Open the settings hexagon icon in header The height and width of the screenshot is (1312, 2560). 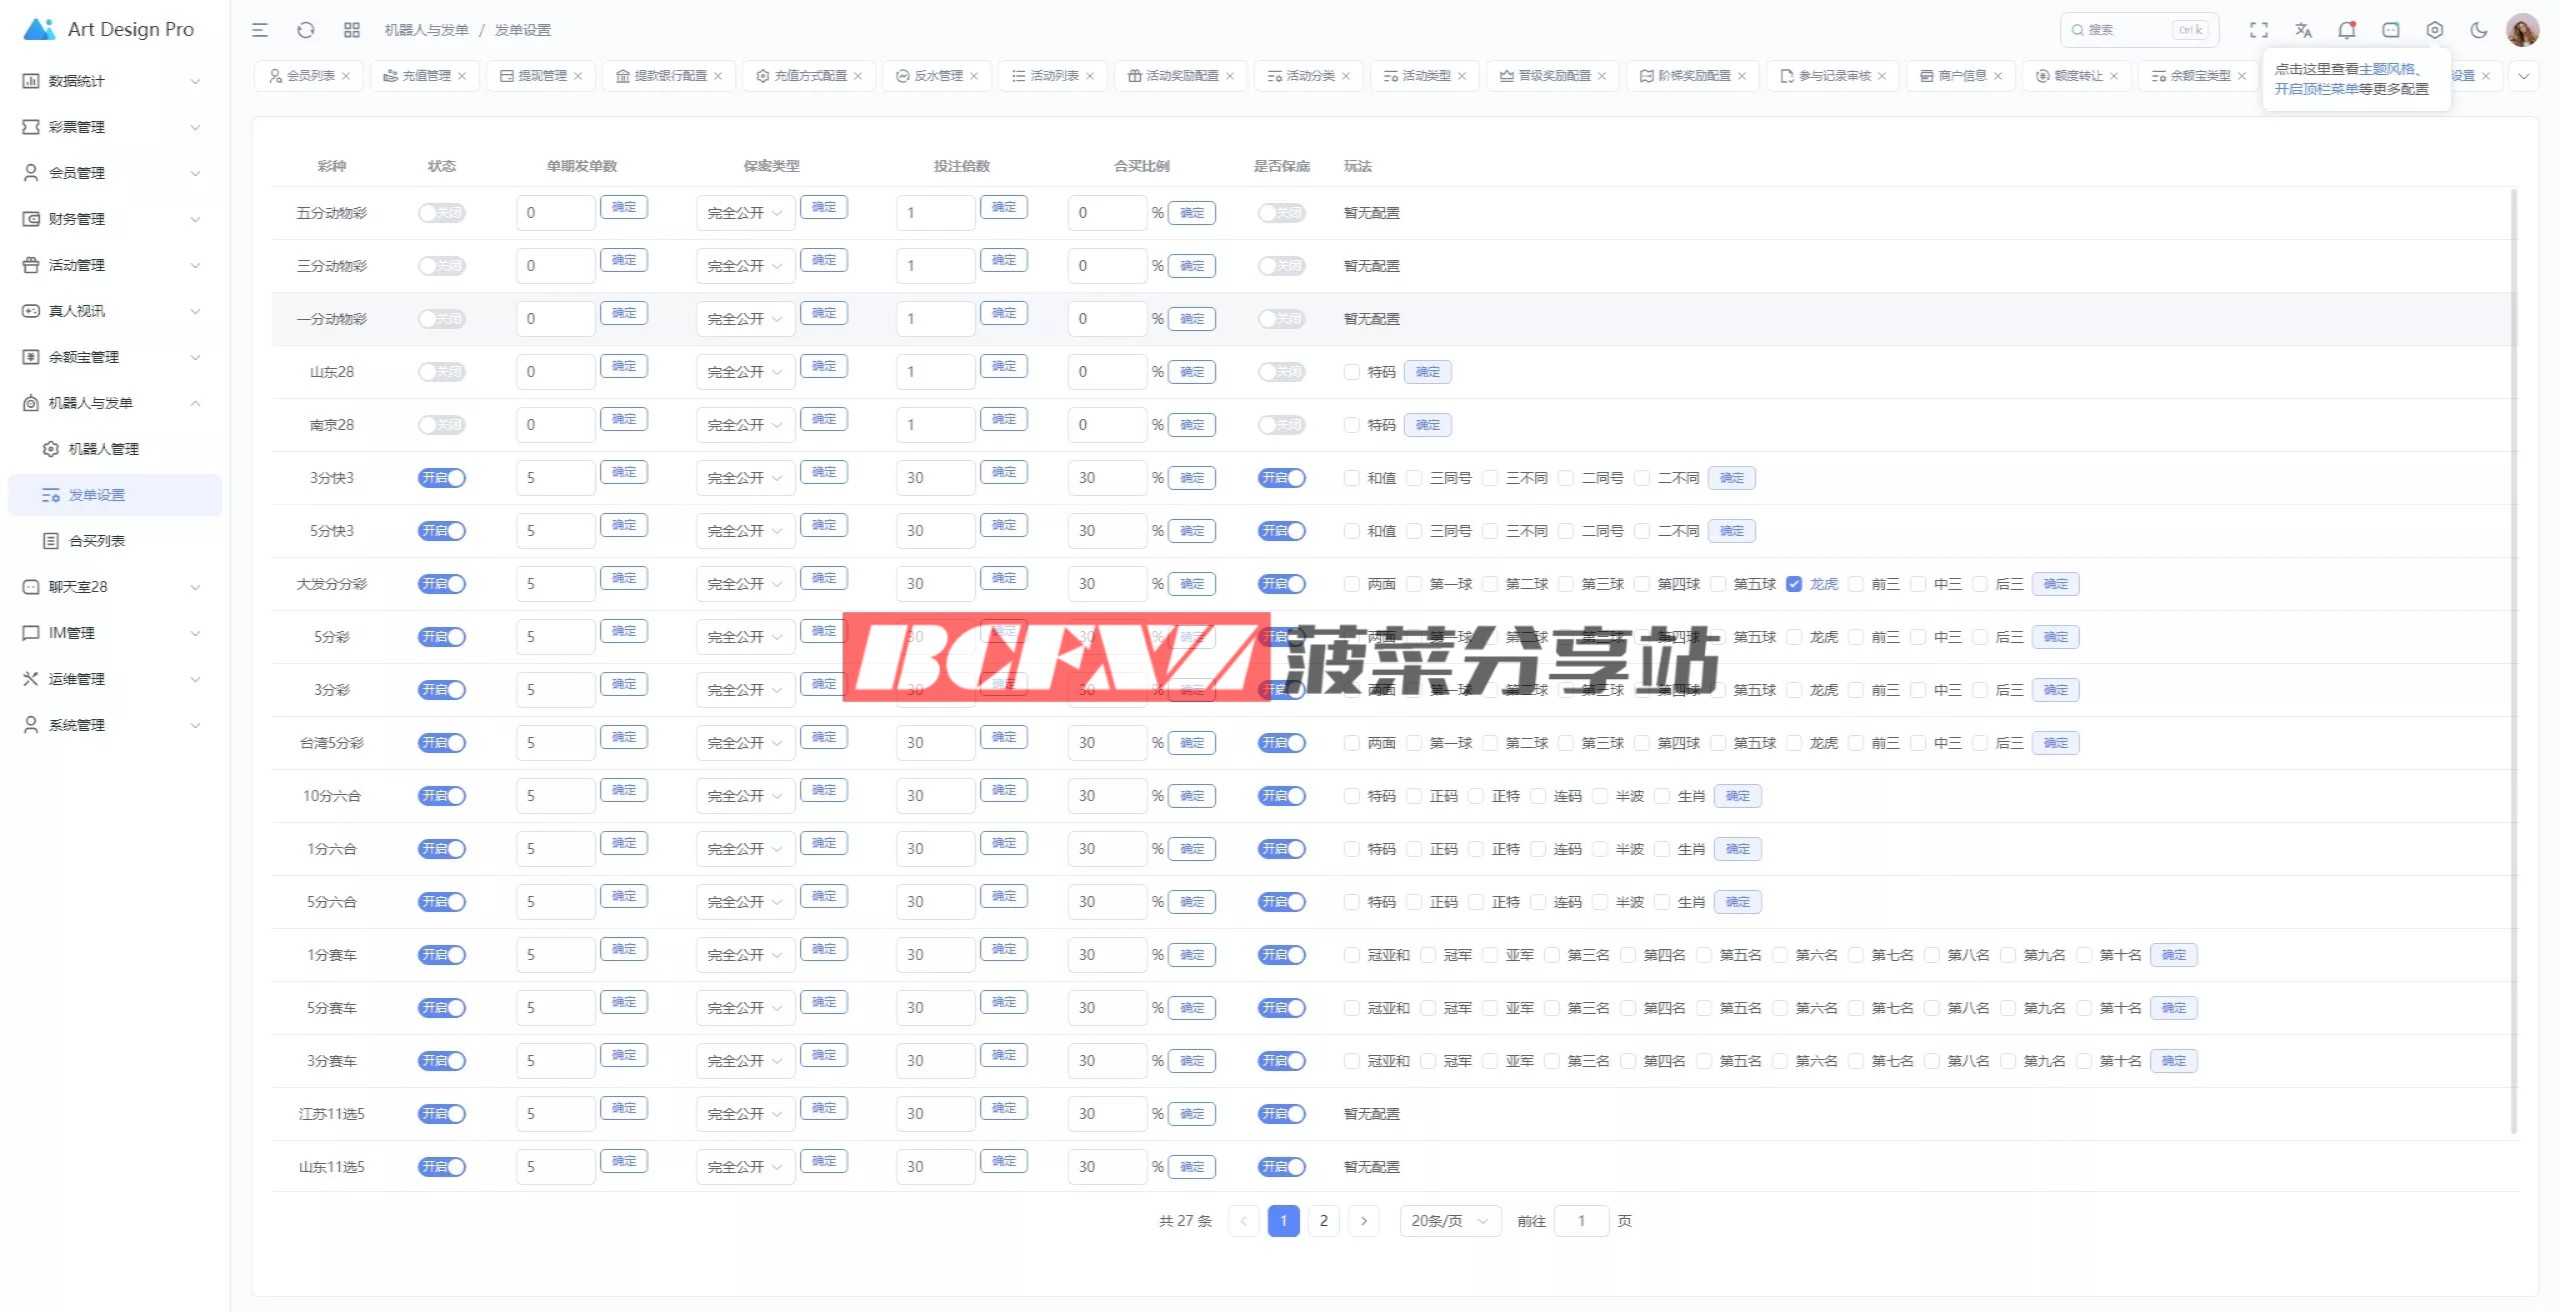pos(2435,30)
